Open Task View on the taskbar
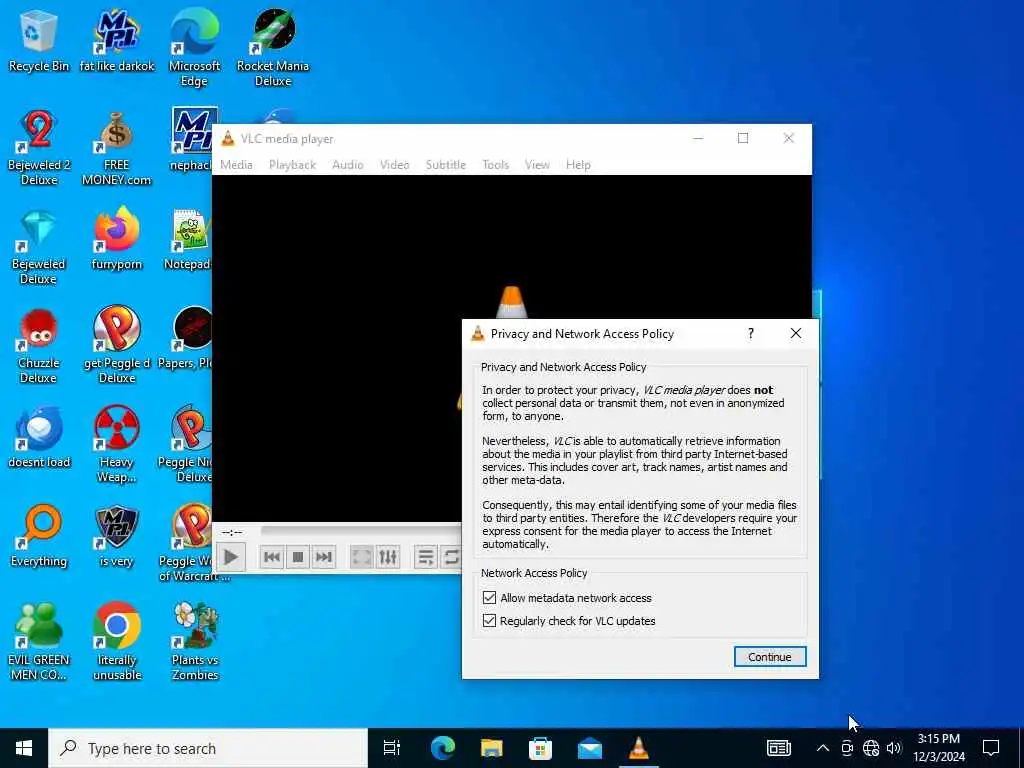1024x768 pixels. [x=392, y=748]
